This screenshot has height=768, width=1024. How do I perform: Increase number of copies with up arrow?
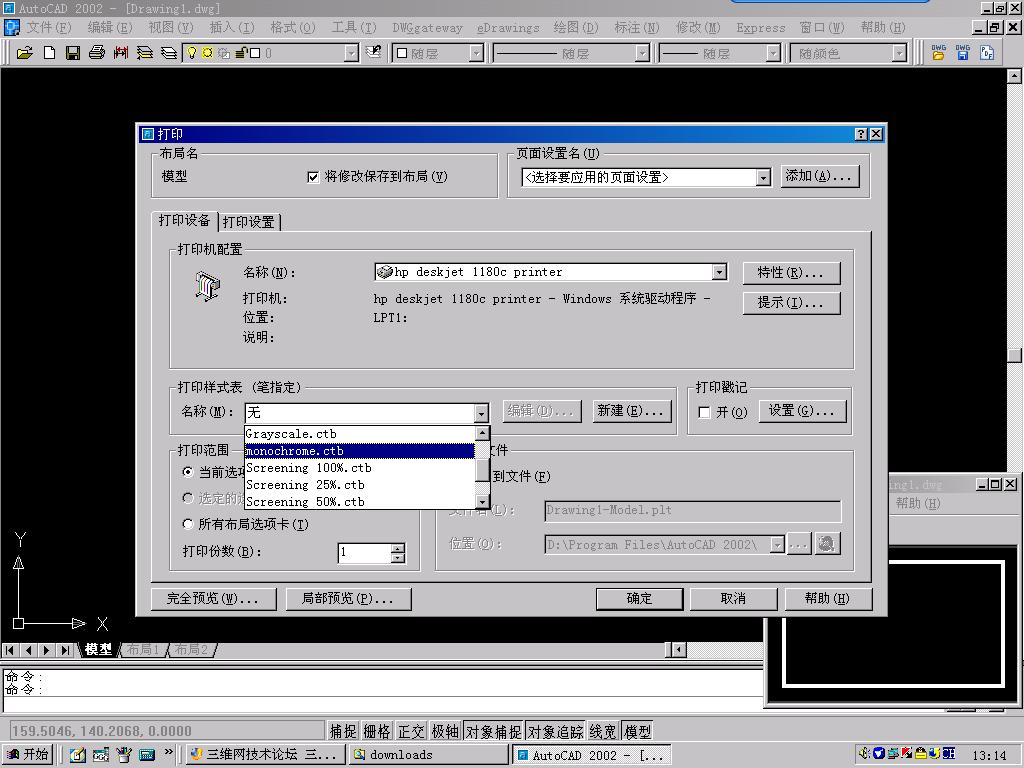(398, 548)
